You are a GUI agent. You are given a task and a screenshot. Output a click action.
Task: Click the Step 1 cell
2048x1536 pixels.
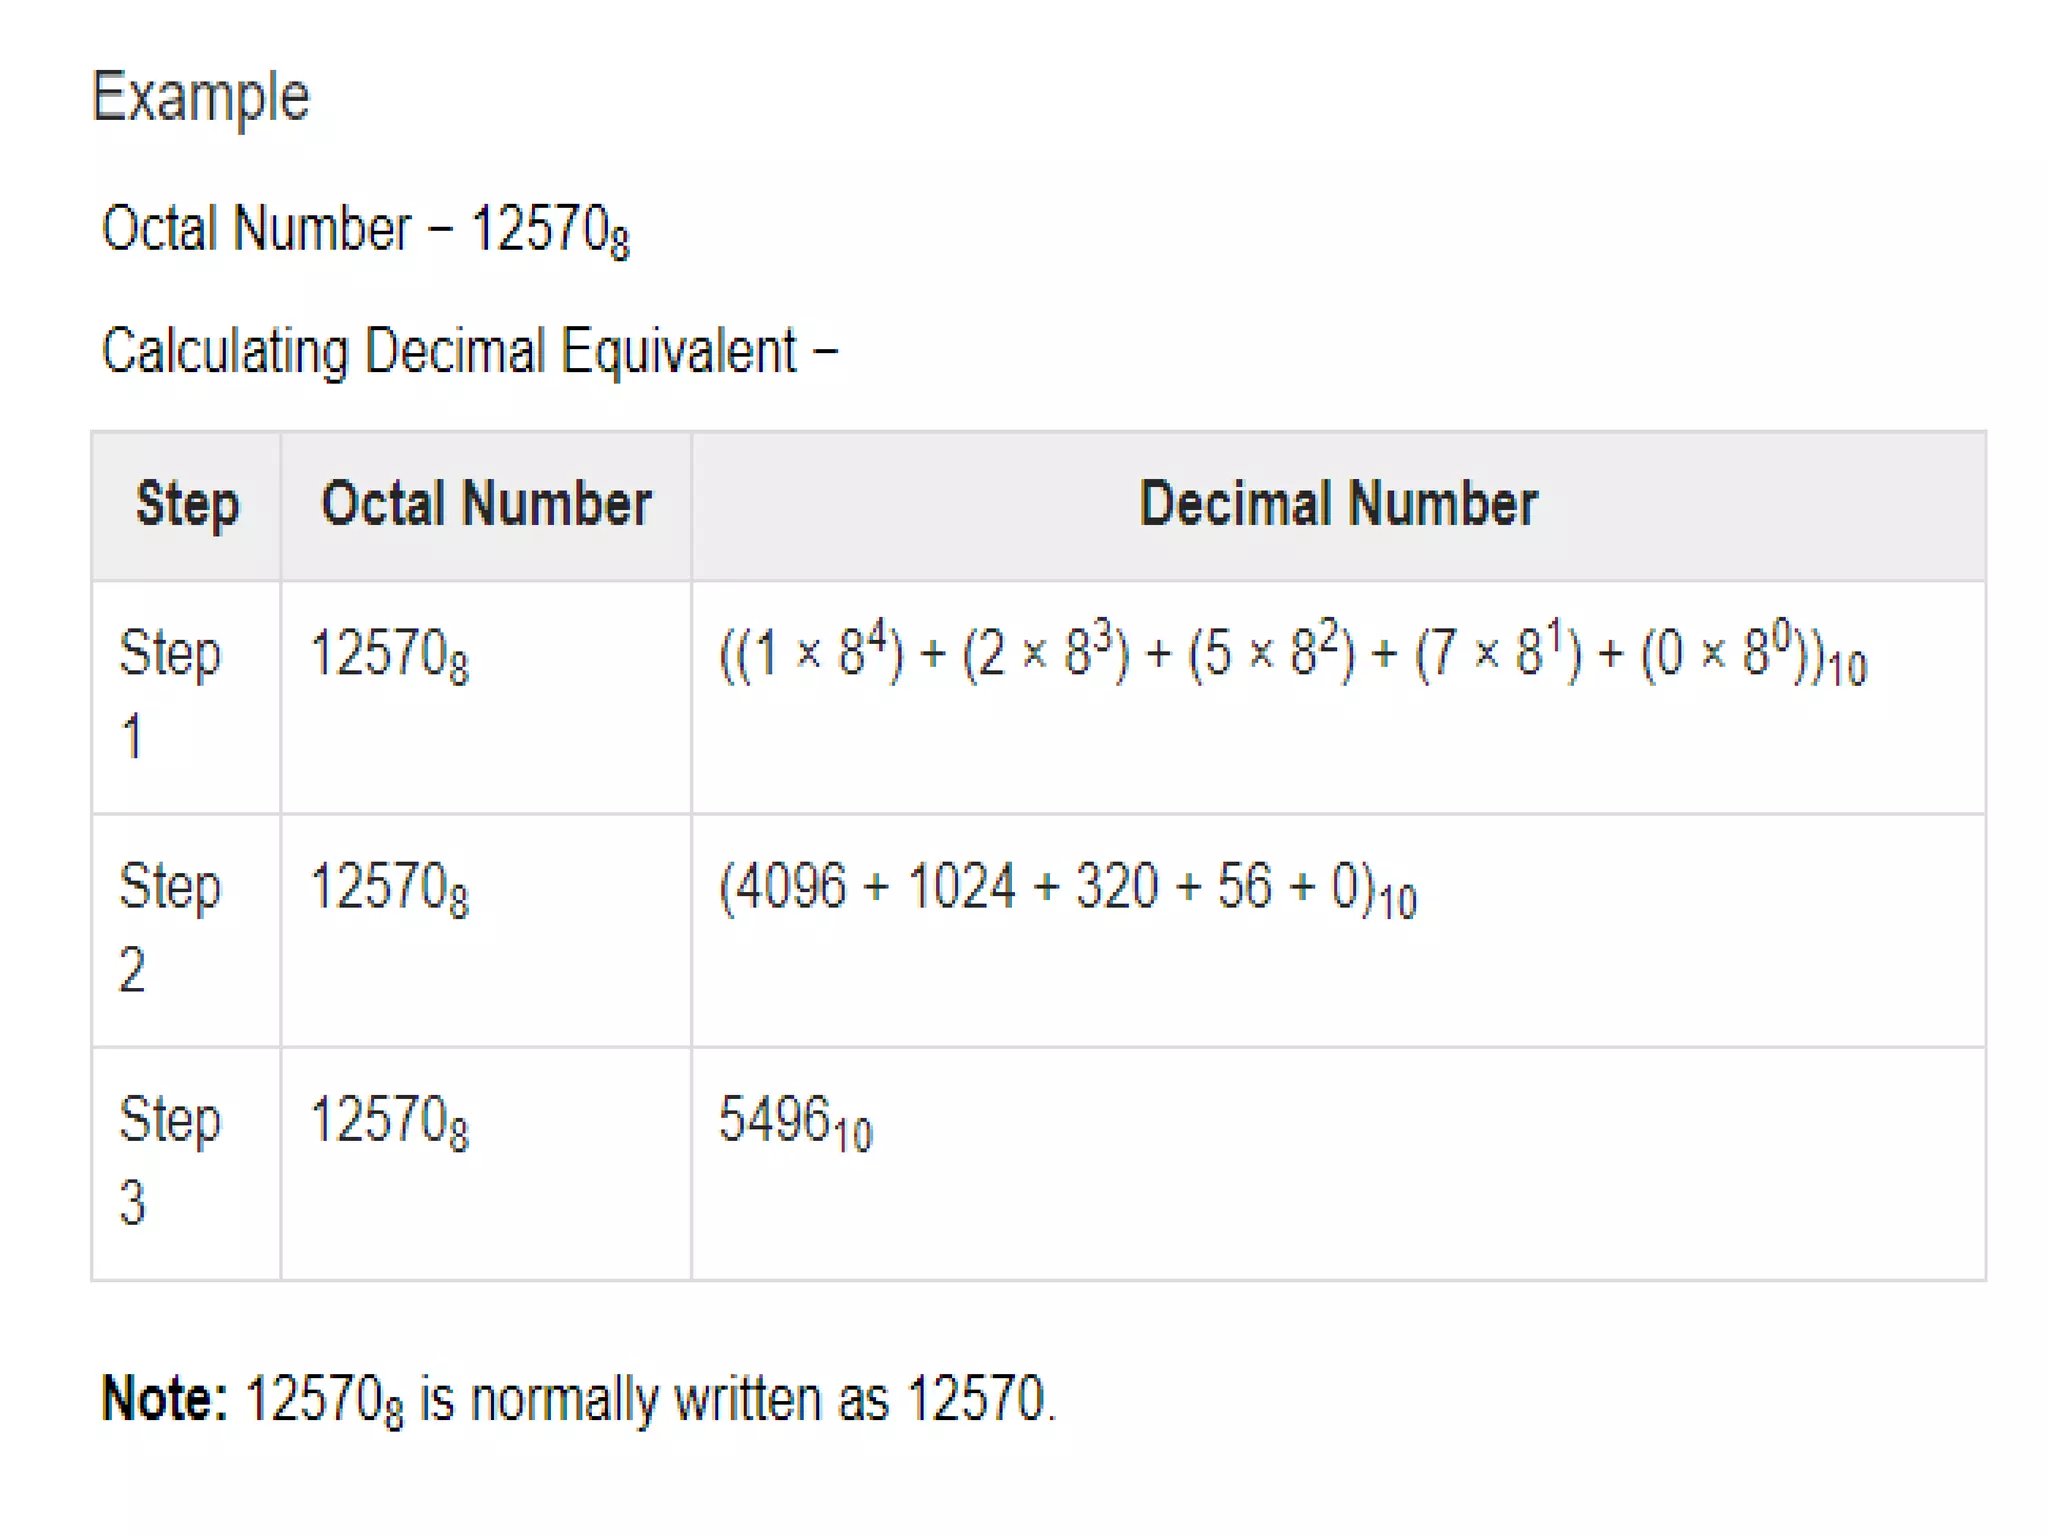point(168,695)
